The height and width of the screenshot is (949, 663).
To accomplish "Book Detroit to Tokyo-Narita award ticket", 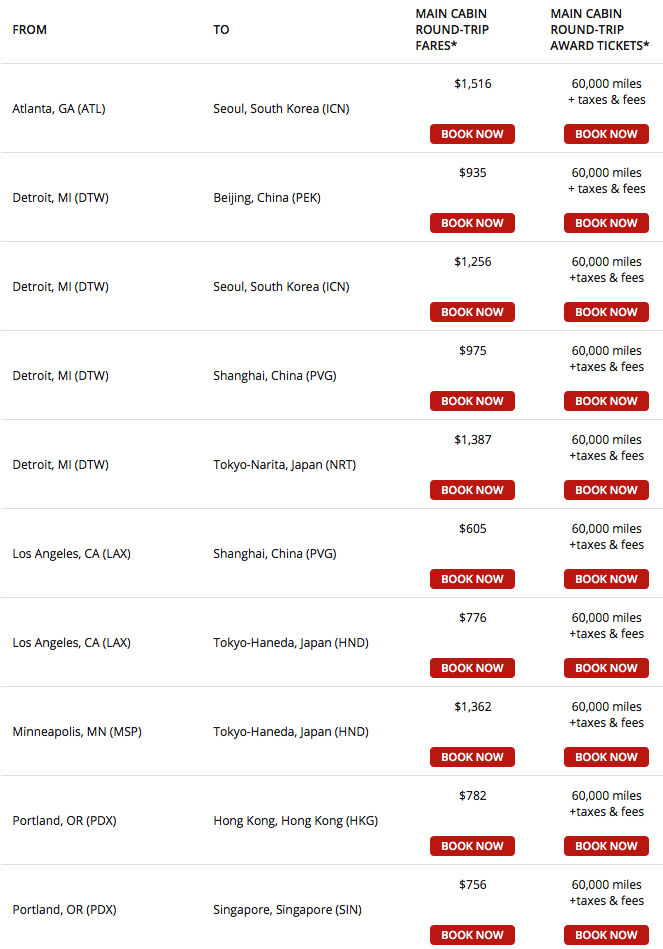I will click(x=606, y=490).
